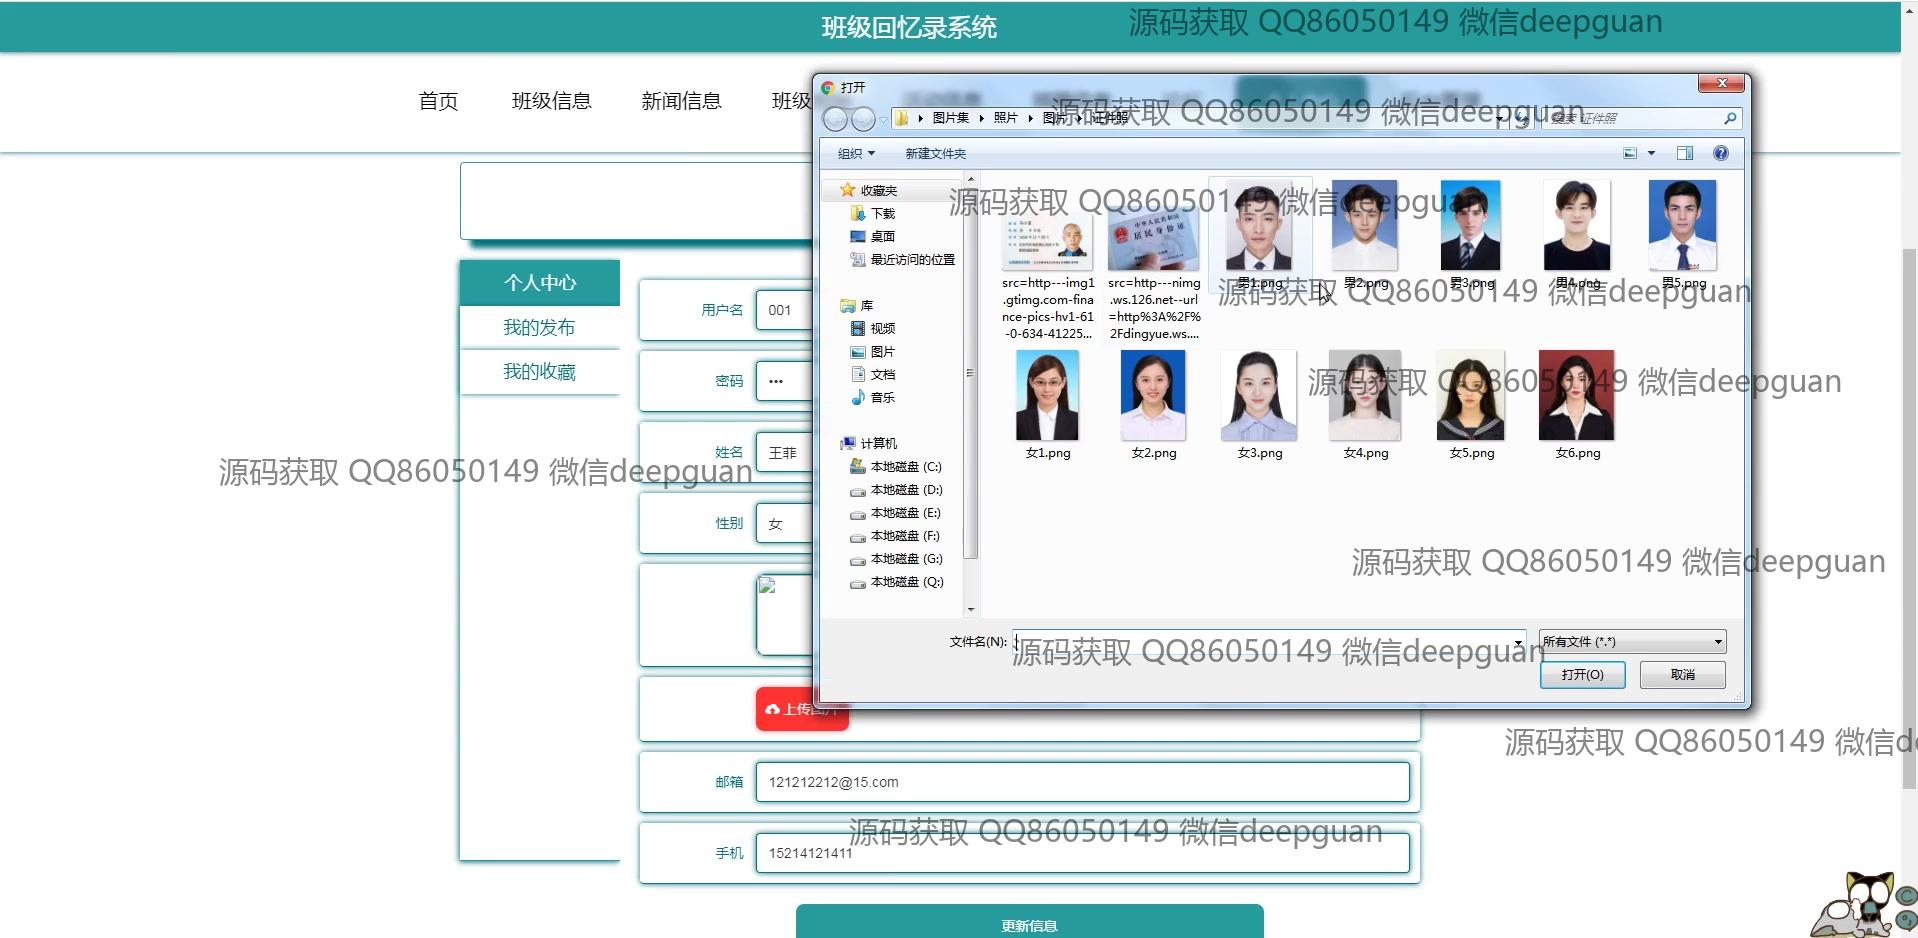Open the 新闻信息 menu item
Screen dimensions: 1918x938
click(681, 101)
